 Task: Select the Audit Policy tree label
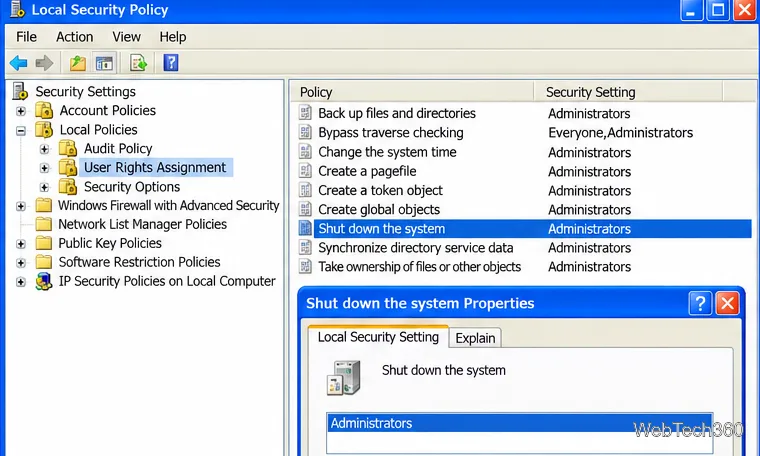(118, 148)
